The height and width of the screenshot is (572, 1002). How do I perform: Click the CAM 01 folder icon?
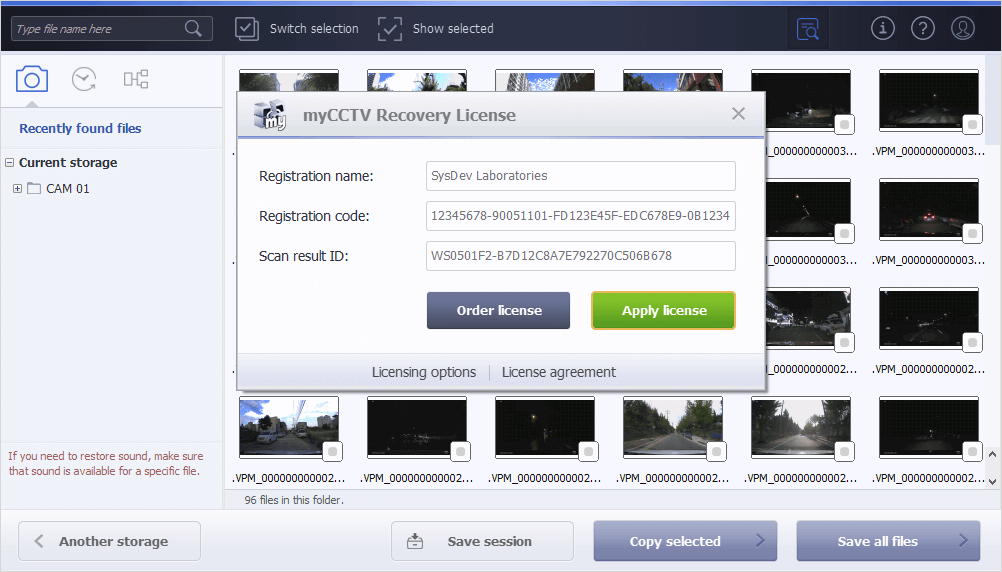[x=34, y=189]
